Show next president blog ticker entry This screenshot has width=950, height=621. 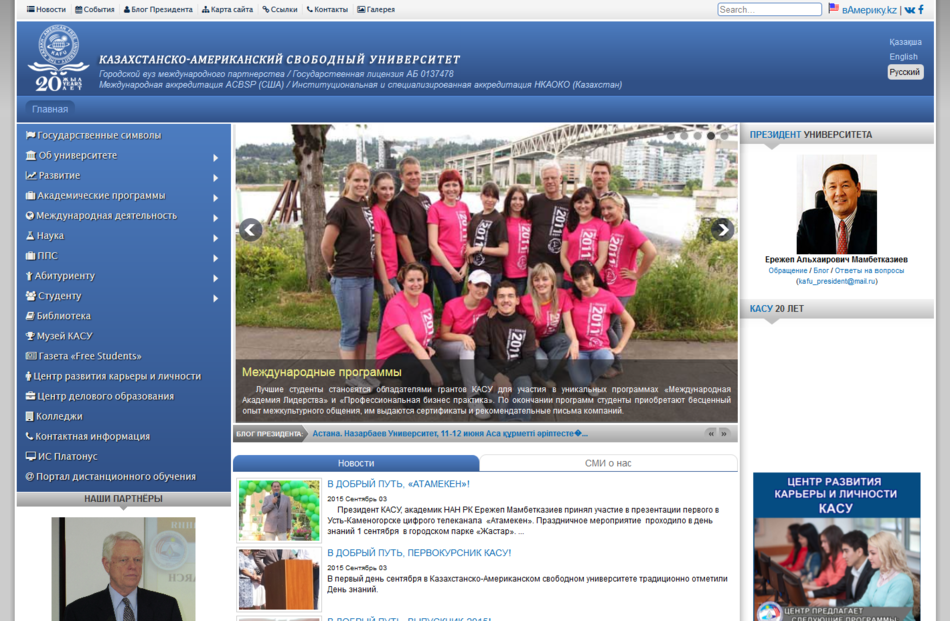724,433
